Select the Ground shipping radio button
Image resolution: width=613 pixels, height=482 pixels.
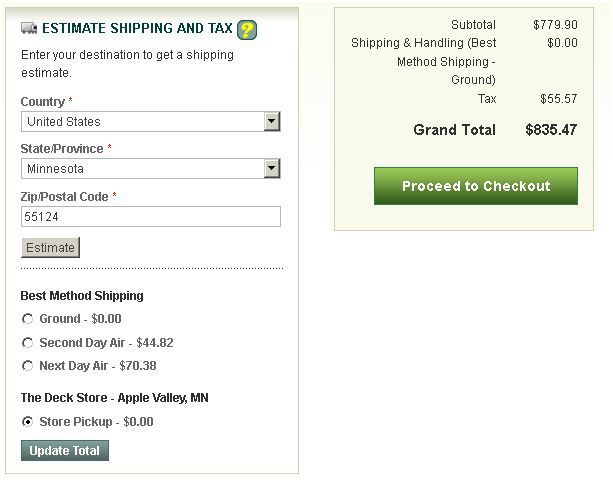[x=27, y=319]
